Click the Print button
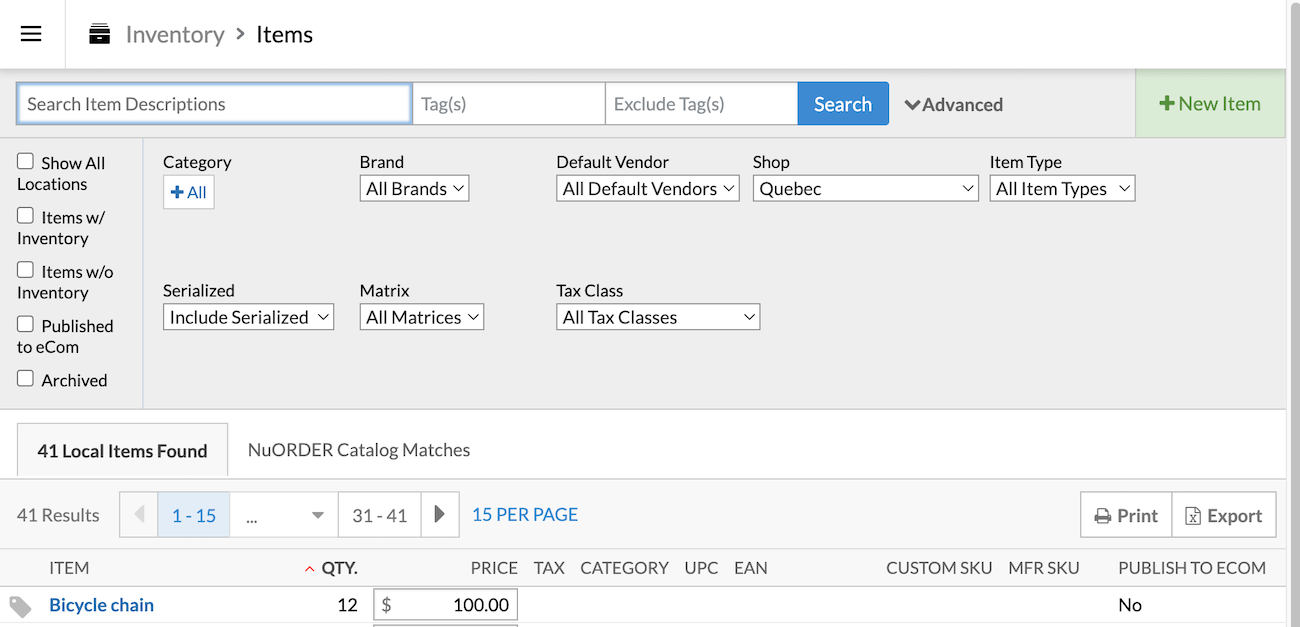1300x627 pixels. 1126,515
